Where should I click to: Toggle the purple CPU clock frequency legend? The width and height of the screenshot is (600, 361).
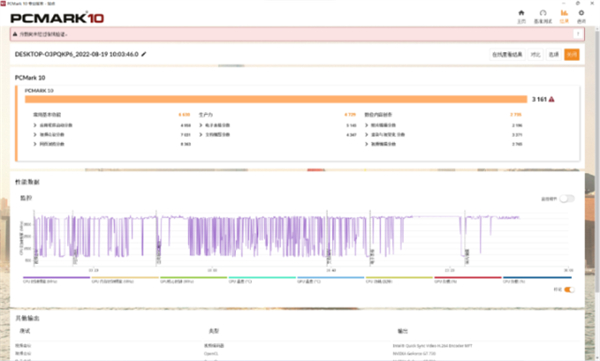[56, 280]
